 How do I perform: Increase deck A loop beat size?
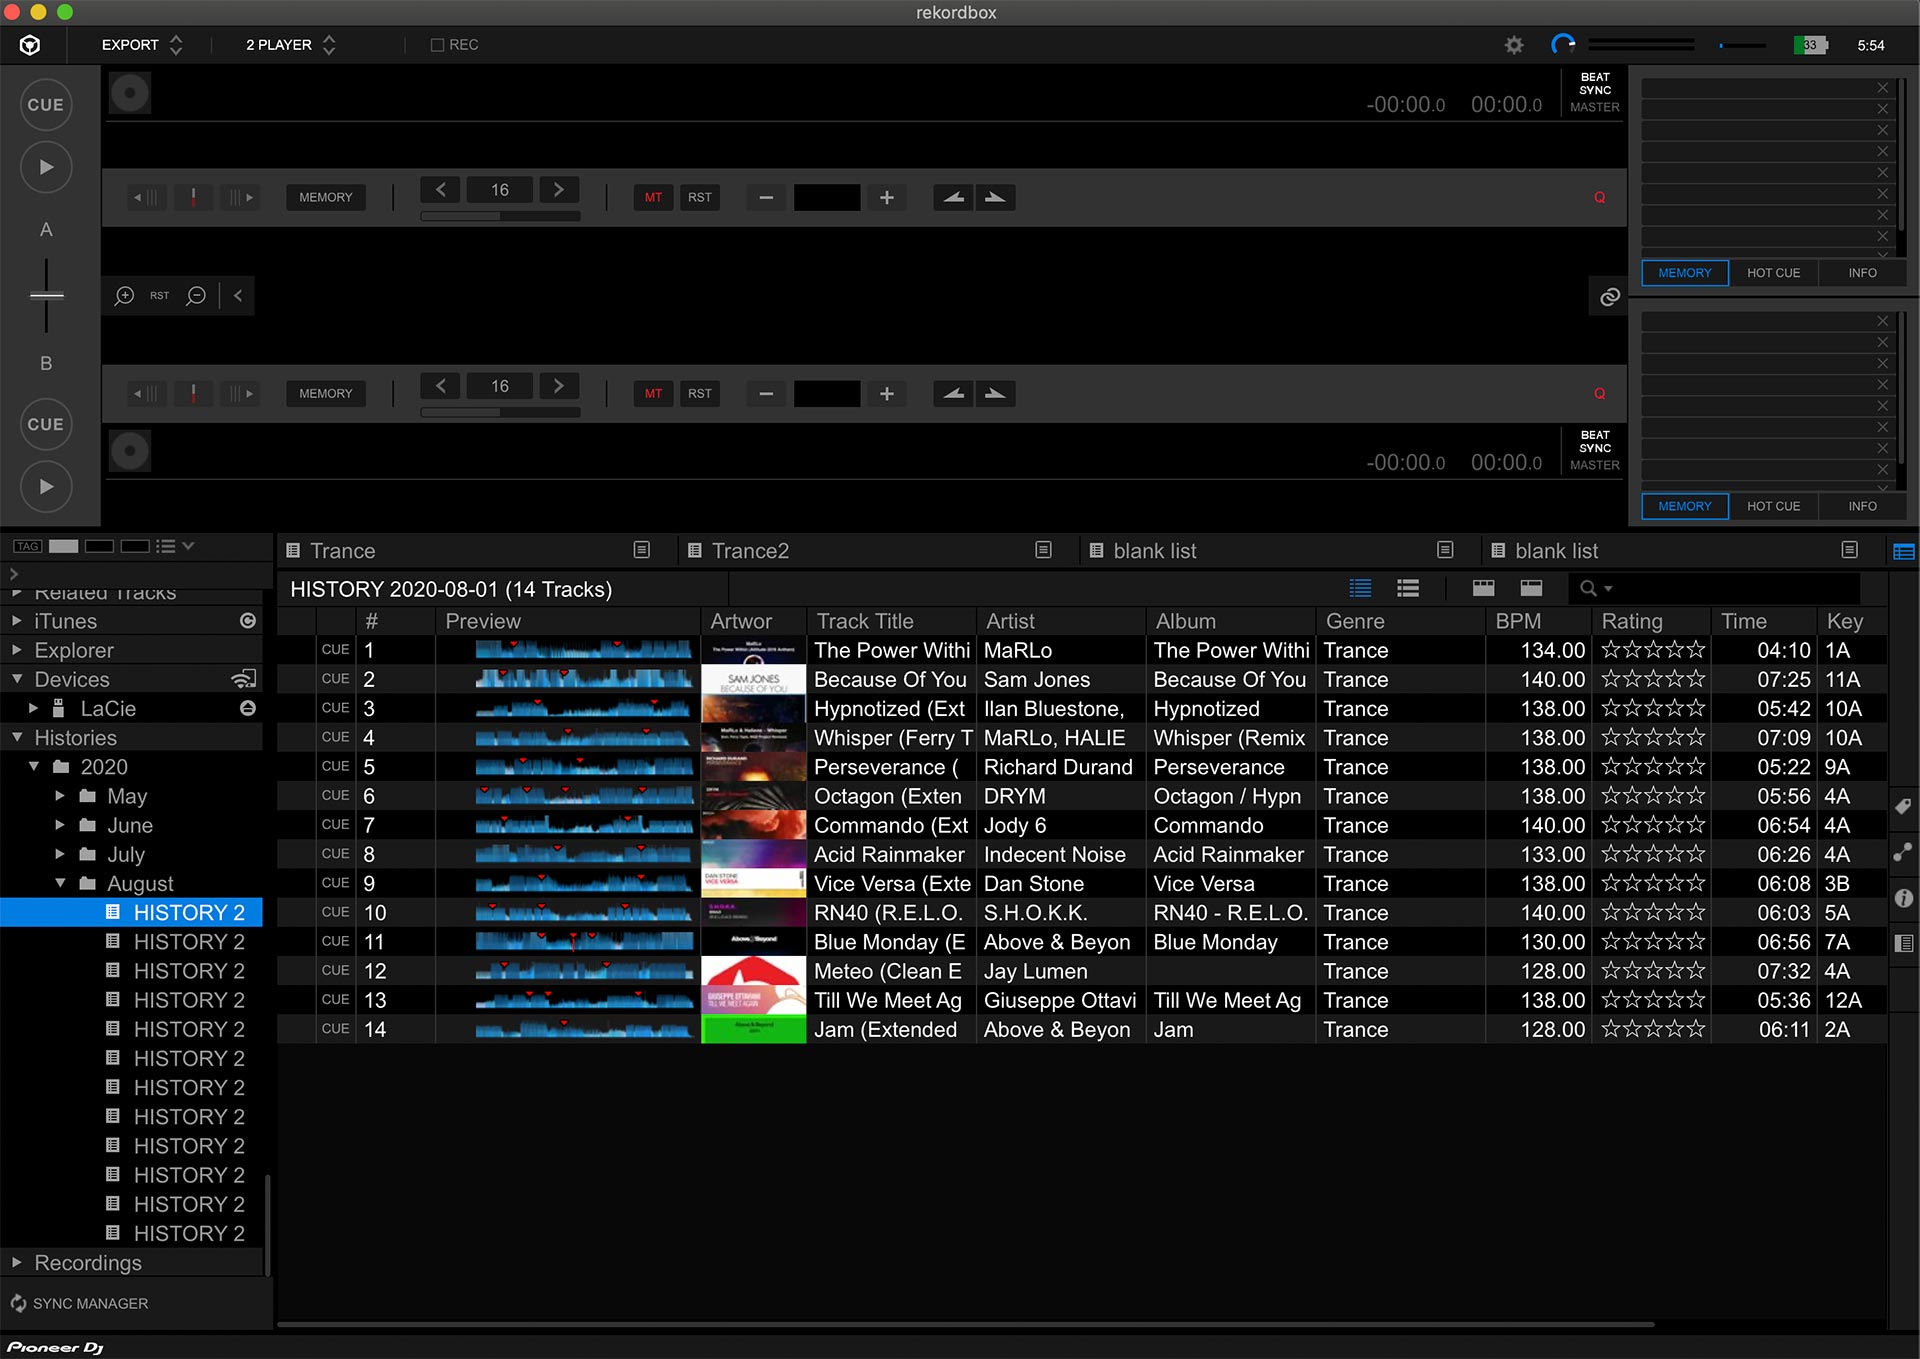point(559,189)
